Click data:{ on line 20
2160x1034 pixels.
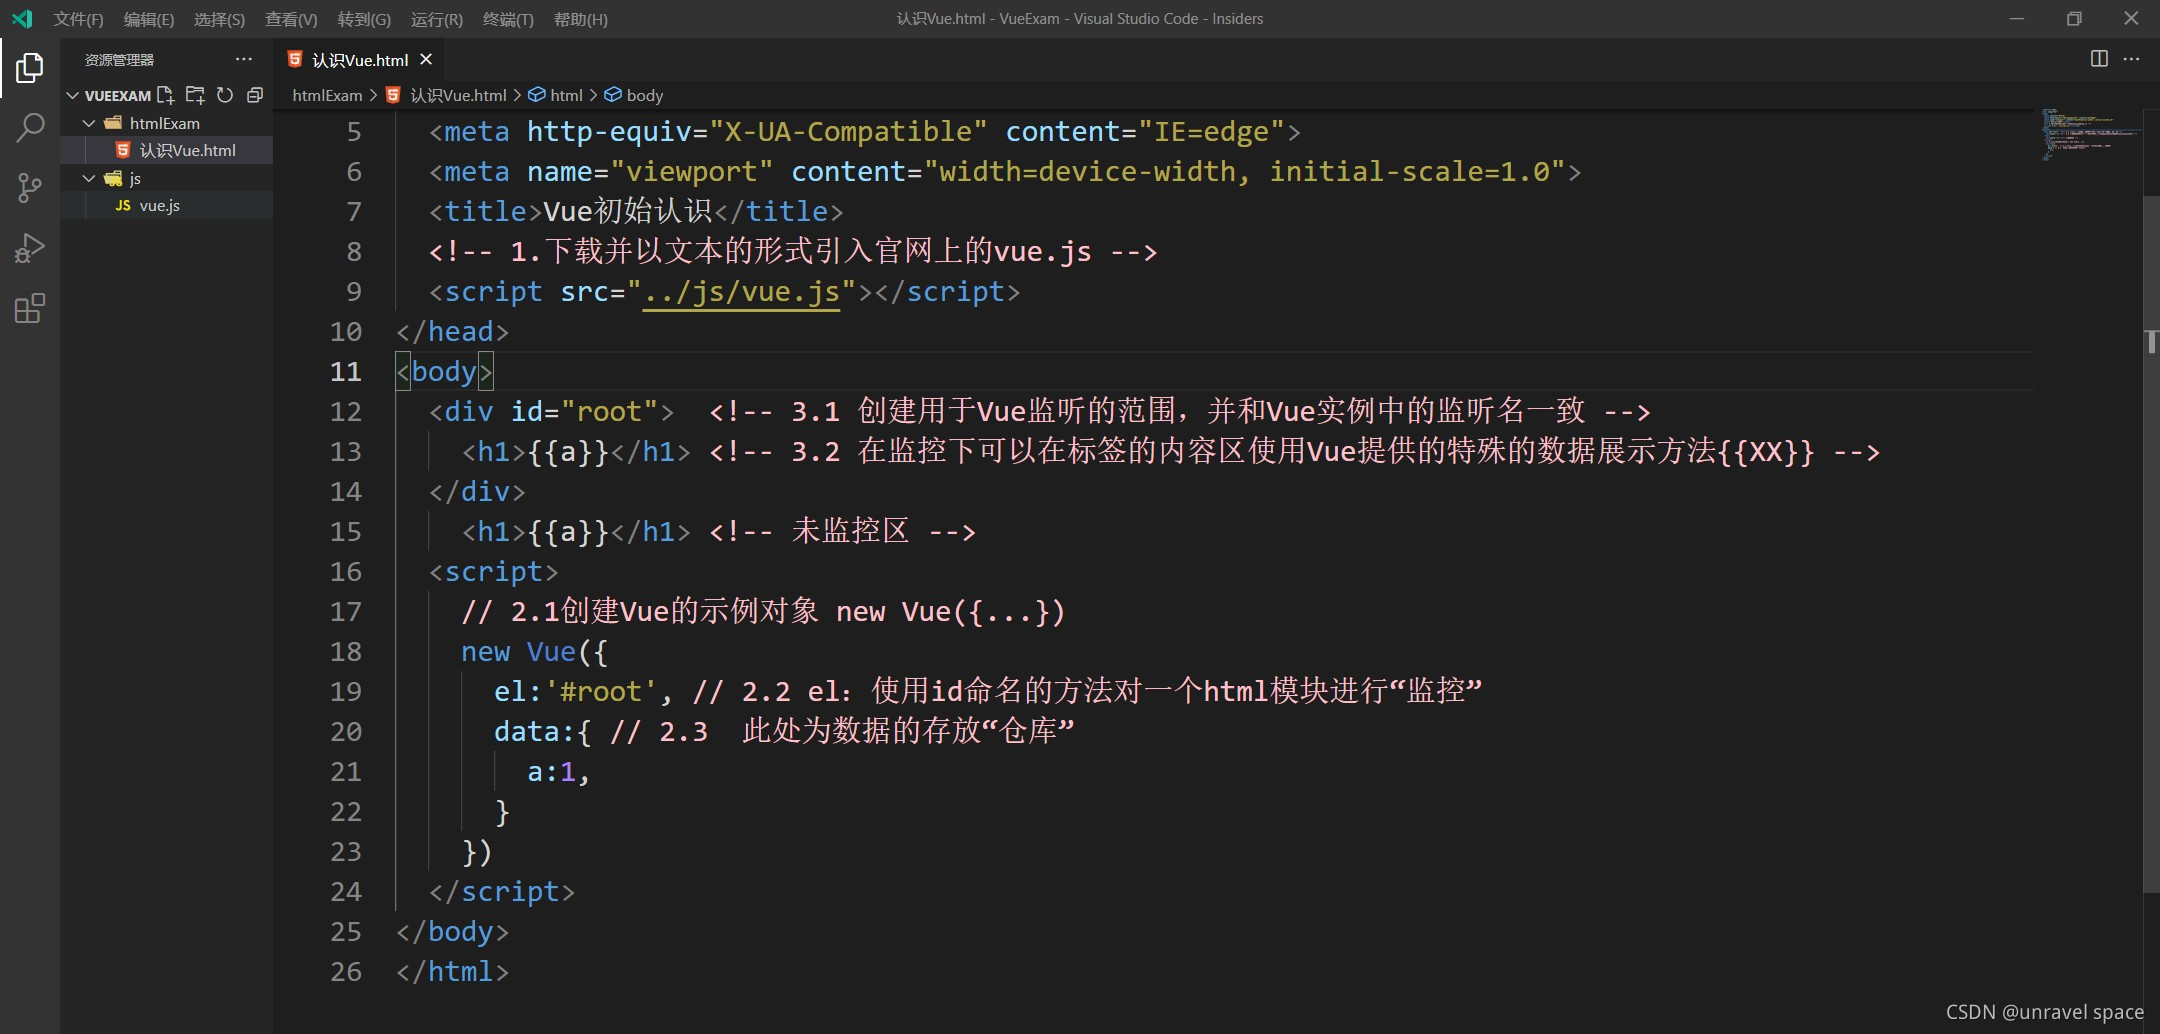tap(543, 732)
